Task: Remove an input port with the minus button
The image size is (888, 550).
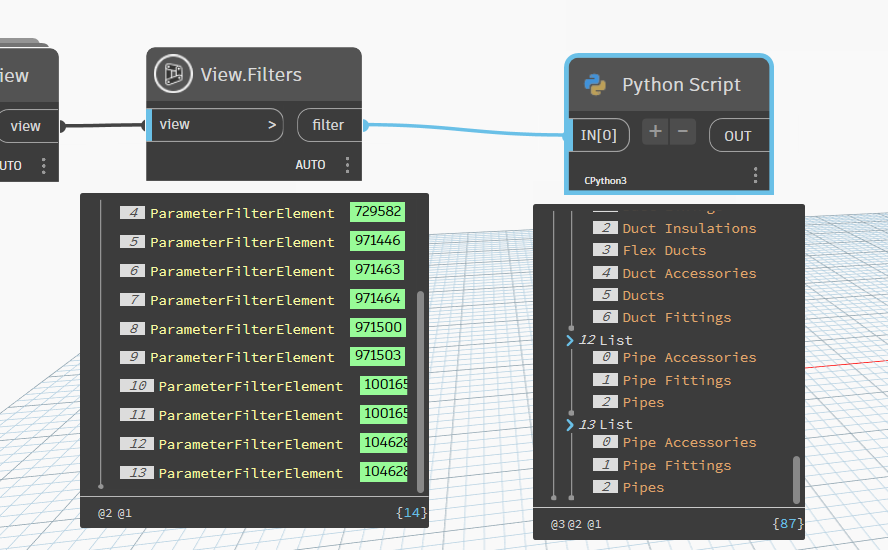Action: tap(682, 131)
